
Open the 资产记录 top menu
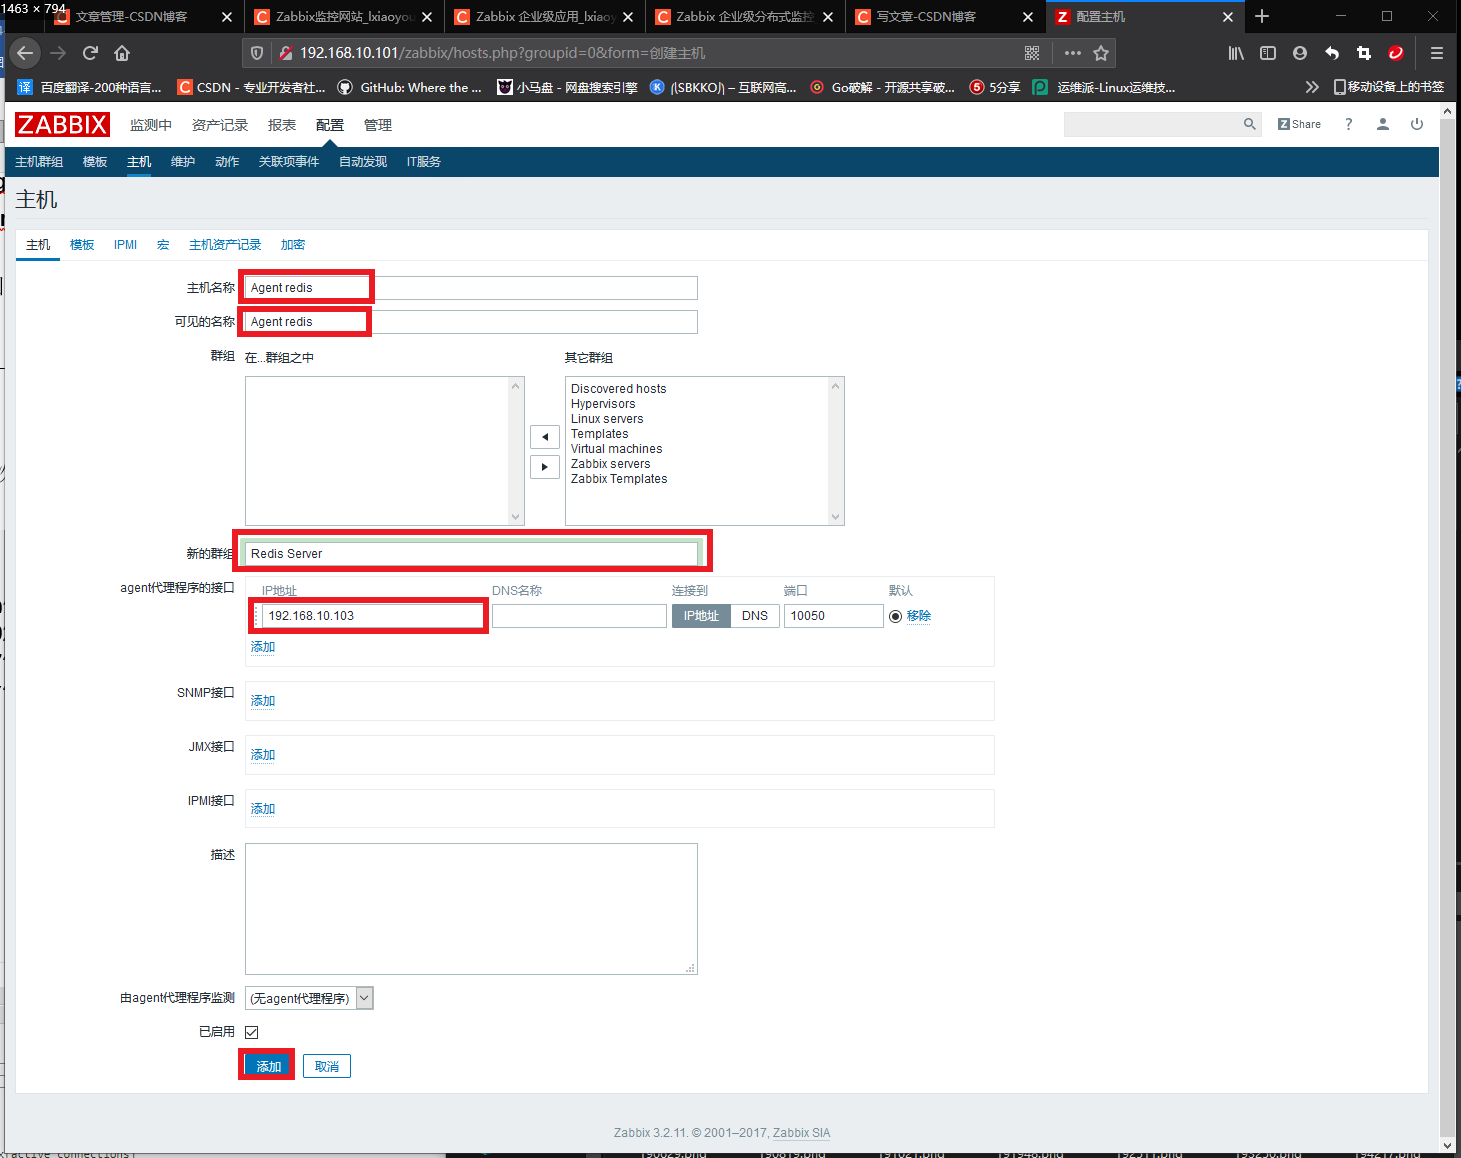[x=220, y=125]
